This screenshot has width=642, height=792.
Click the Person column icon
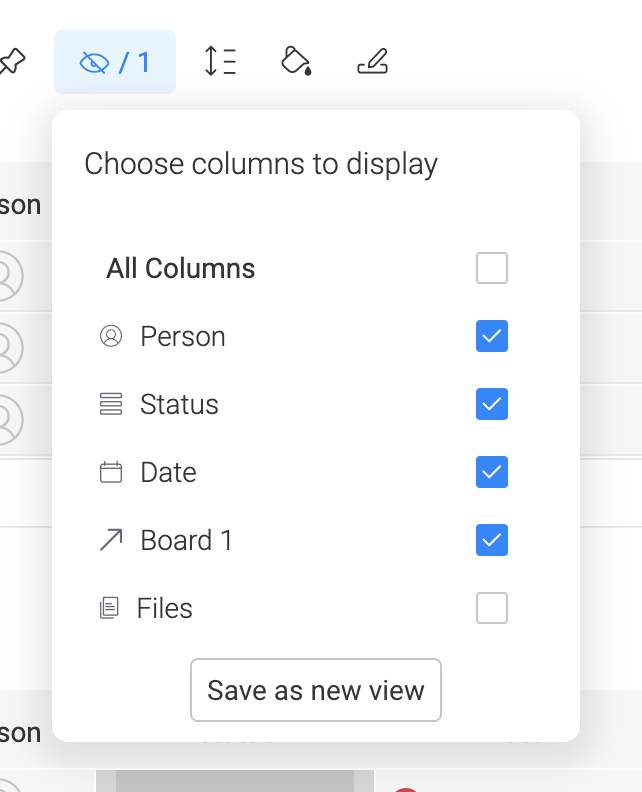point(111,336)
